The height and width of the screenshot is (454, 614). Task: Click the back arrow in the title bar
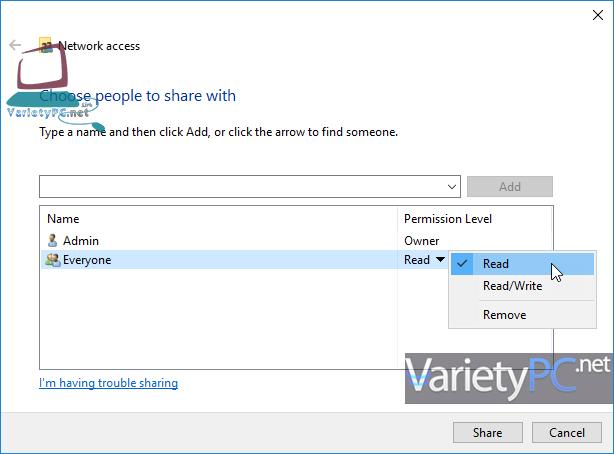coord(15,46)
